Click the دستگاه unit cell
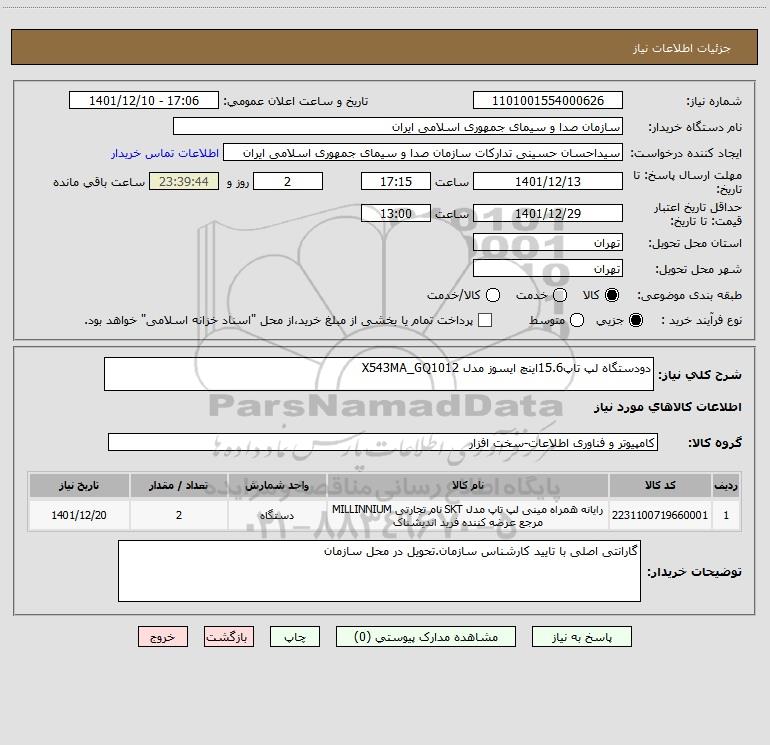The width and height of the screenshot is (770, 745). point(277,515)
